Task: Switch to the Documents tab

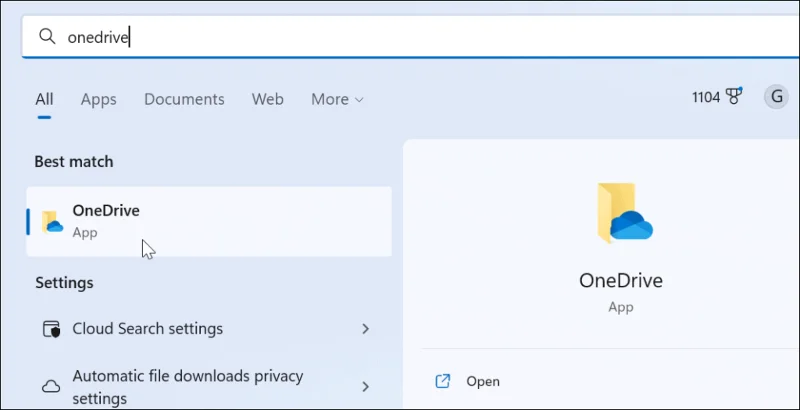Action: coord(184,99)
